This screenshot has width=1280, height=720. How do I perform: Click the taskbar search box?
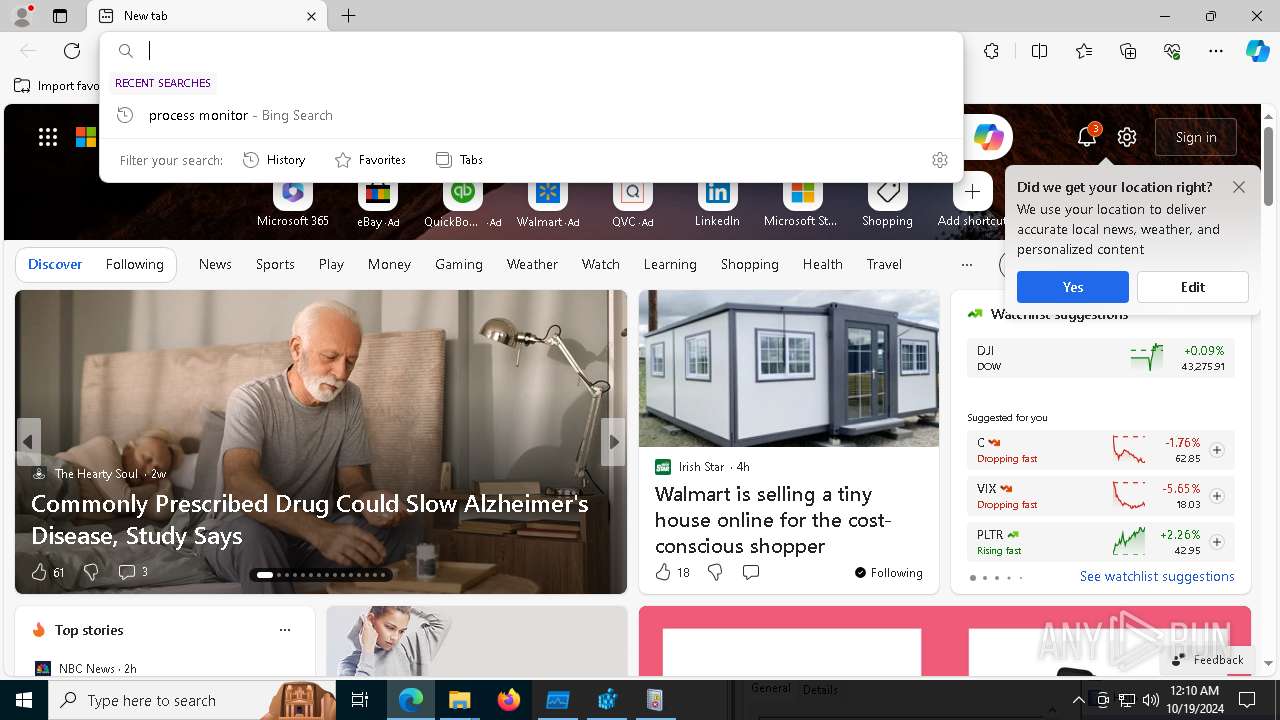(x=190, y=700)
